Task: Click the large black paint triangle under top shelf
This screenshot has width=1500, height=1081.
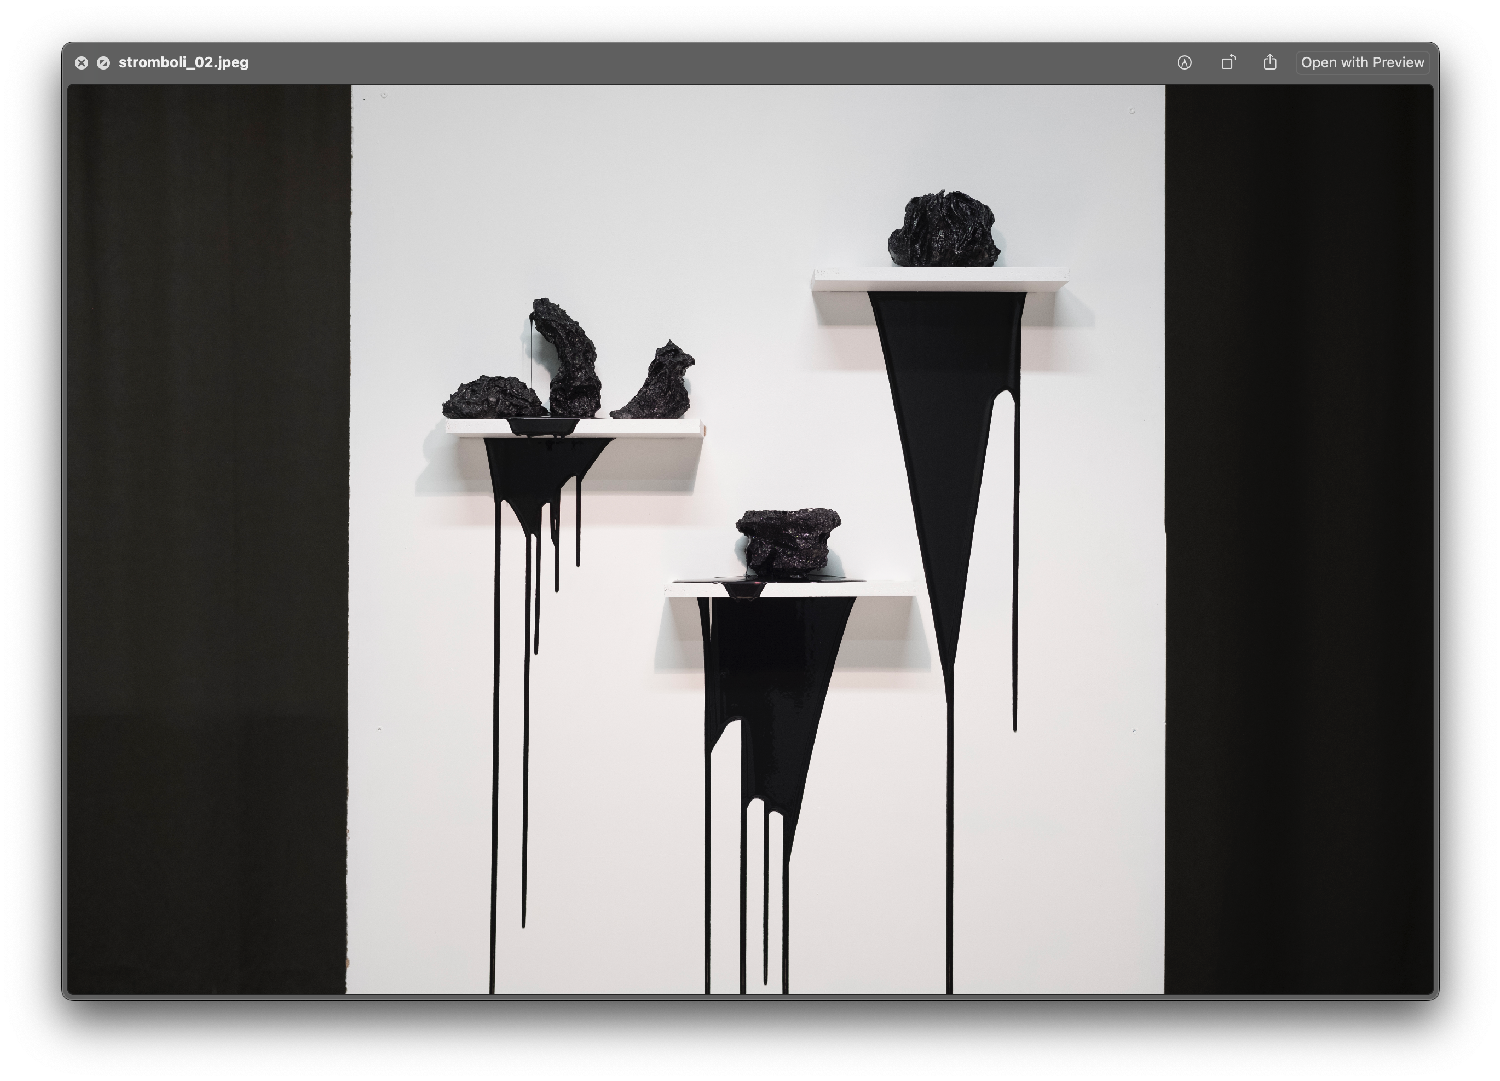Action: [945, 420]
